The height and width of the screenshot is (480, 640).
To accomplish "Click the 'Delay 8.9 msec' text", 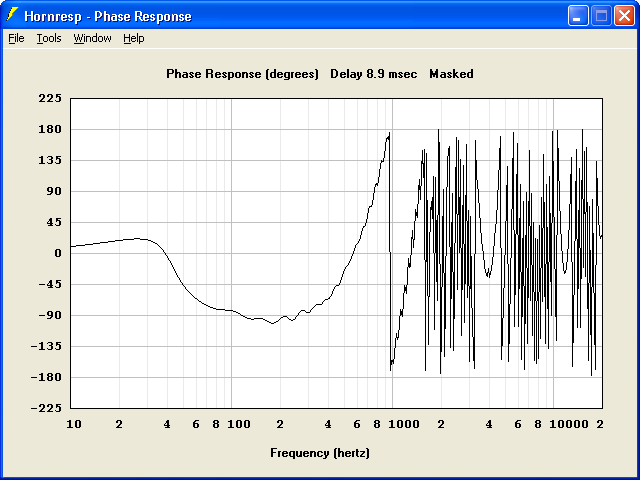I will tap(373, 74).
